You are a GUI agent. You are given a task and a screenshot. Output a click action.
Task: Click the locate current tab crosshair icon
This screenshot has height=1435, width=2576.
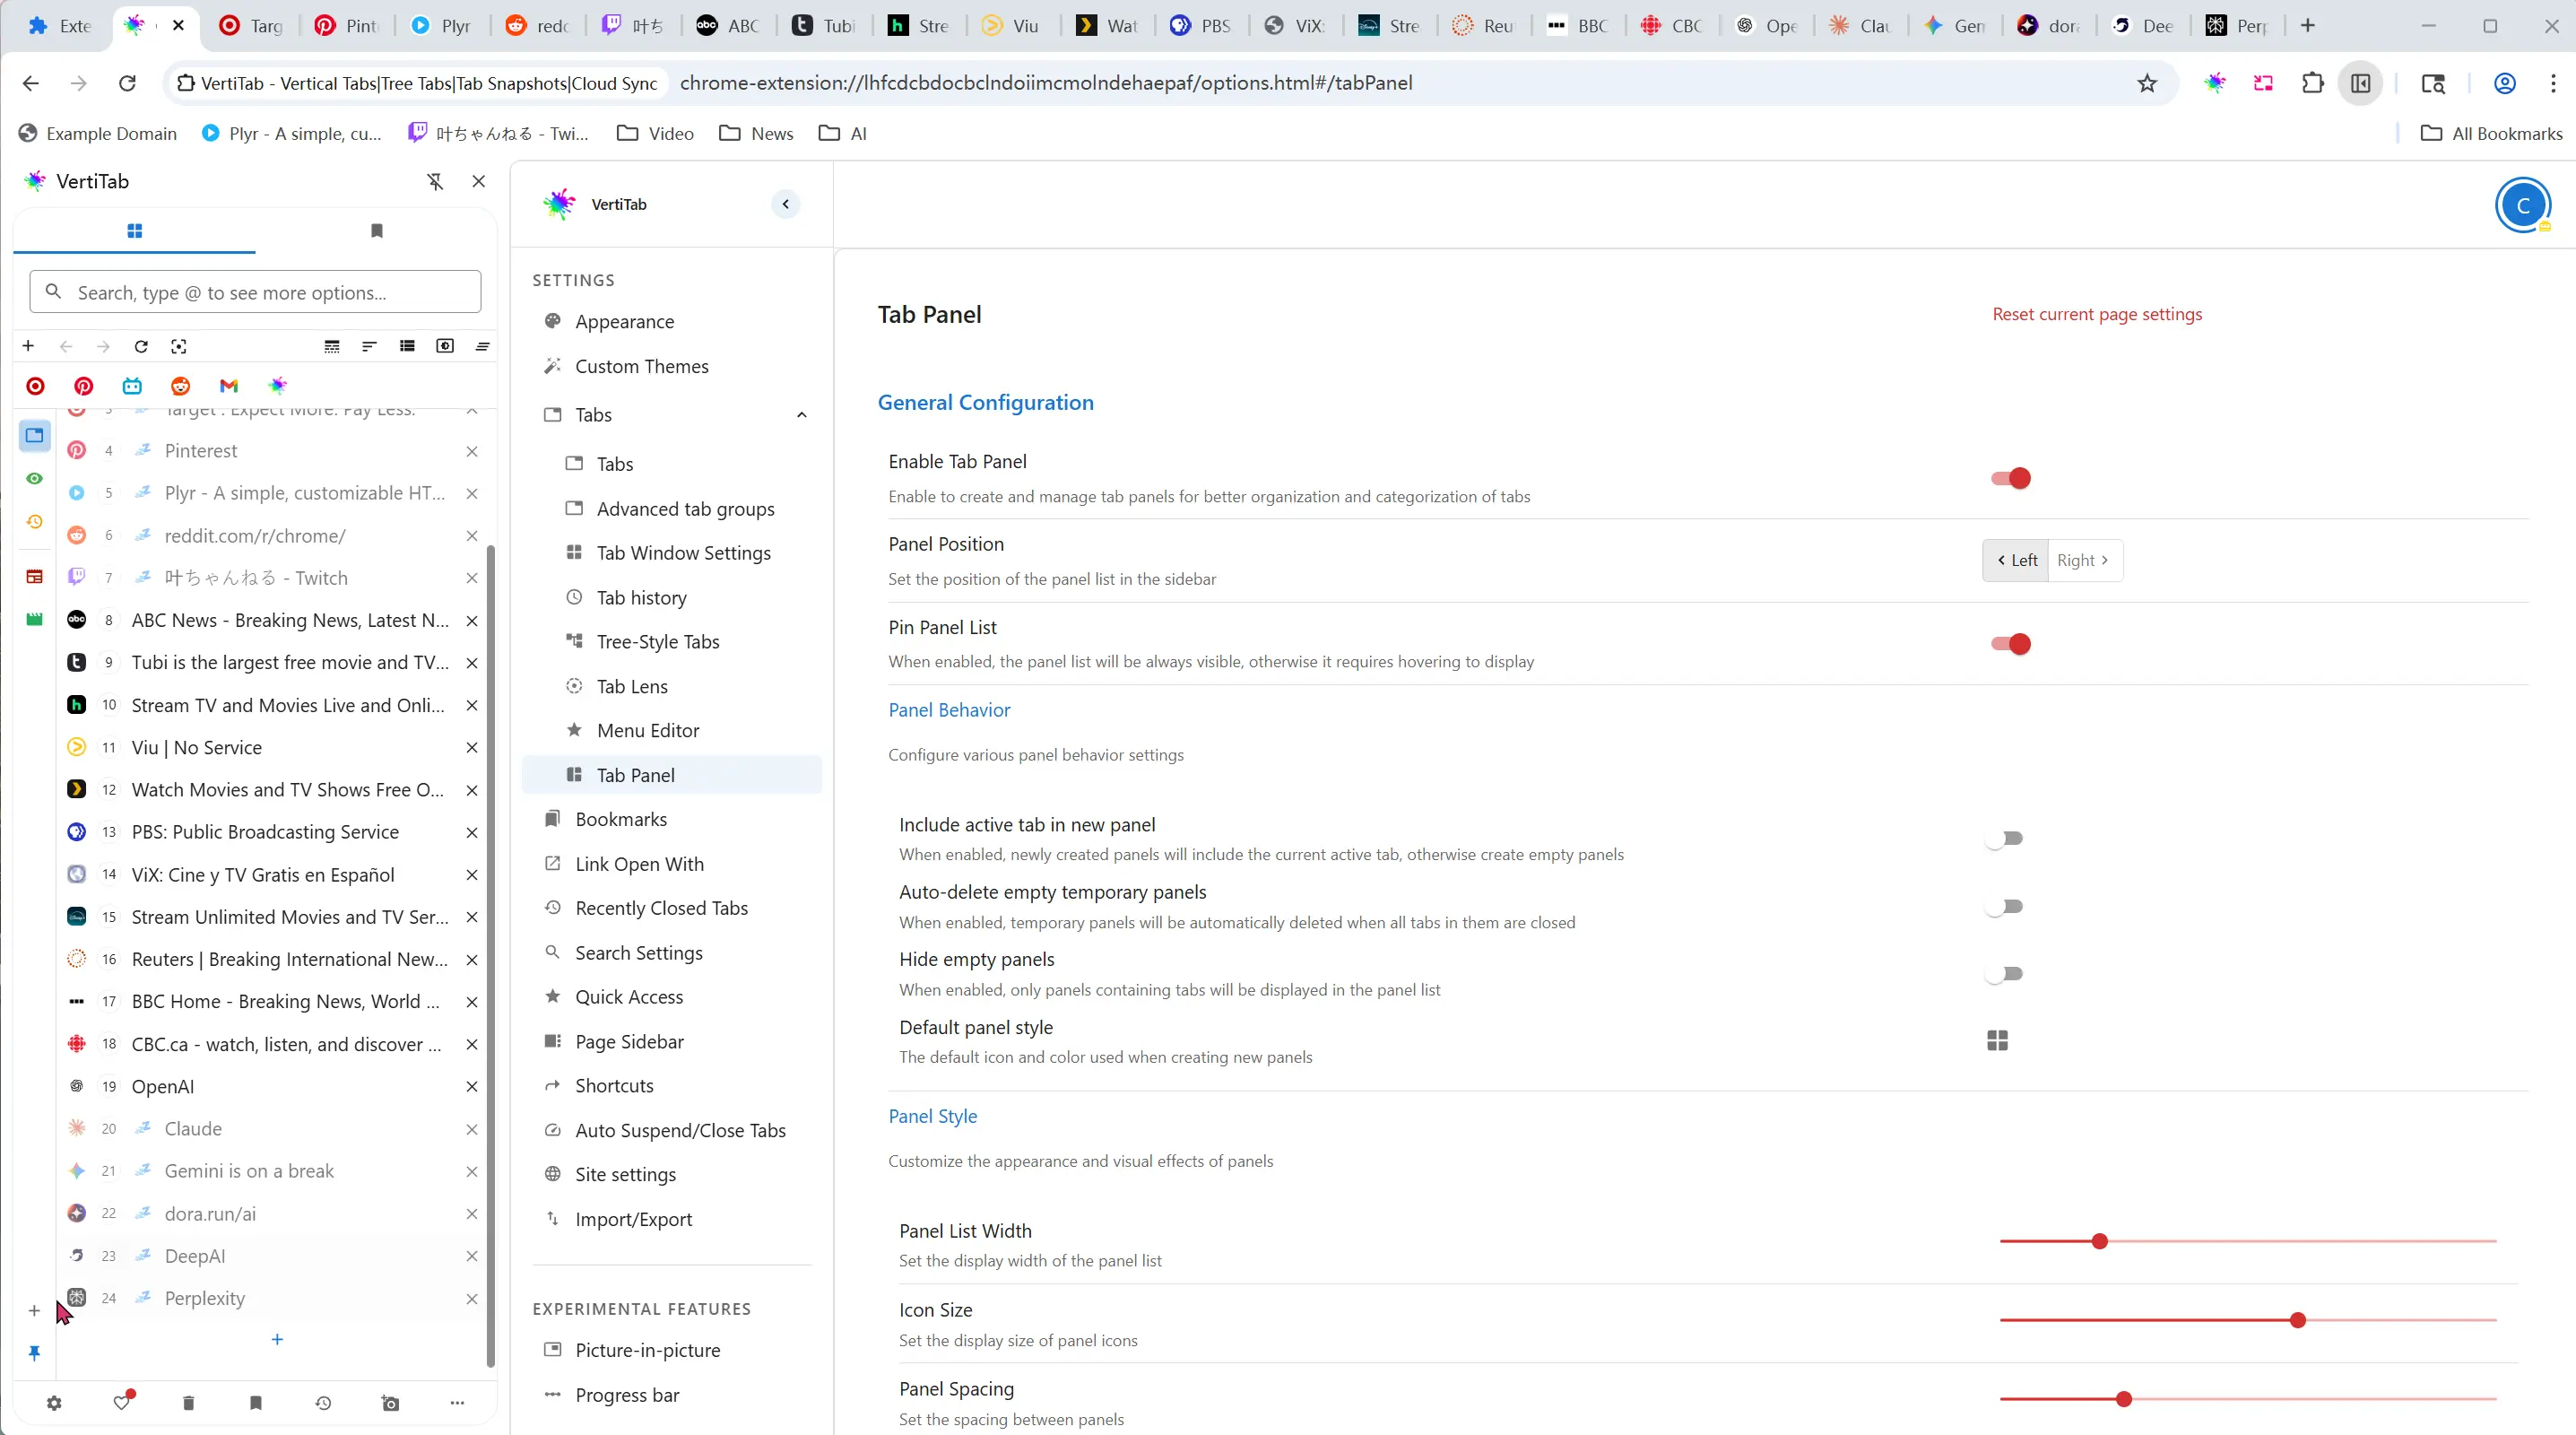pyautogui.click(x=179, y=346)
